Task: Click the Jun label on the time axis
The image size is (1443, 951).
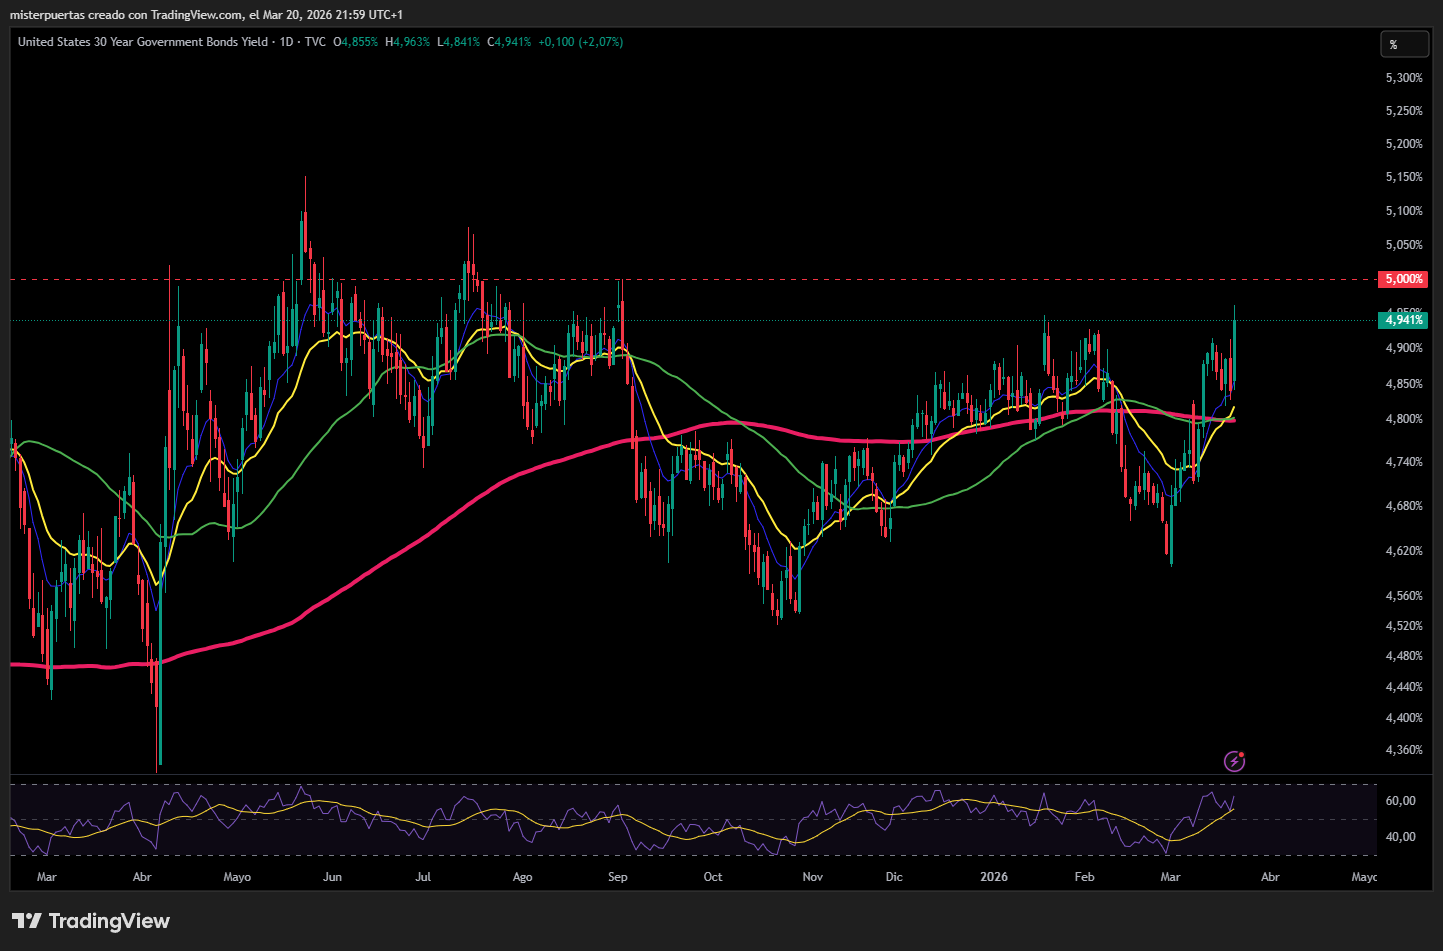Action: pos(332,877)
